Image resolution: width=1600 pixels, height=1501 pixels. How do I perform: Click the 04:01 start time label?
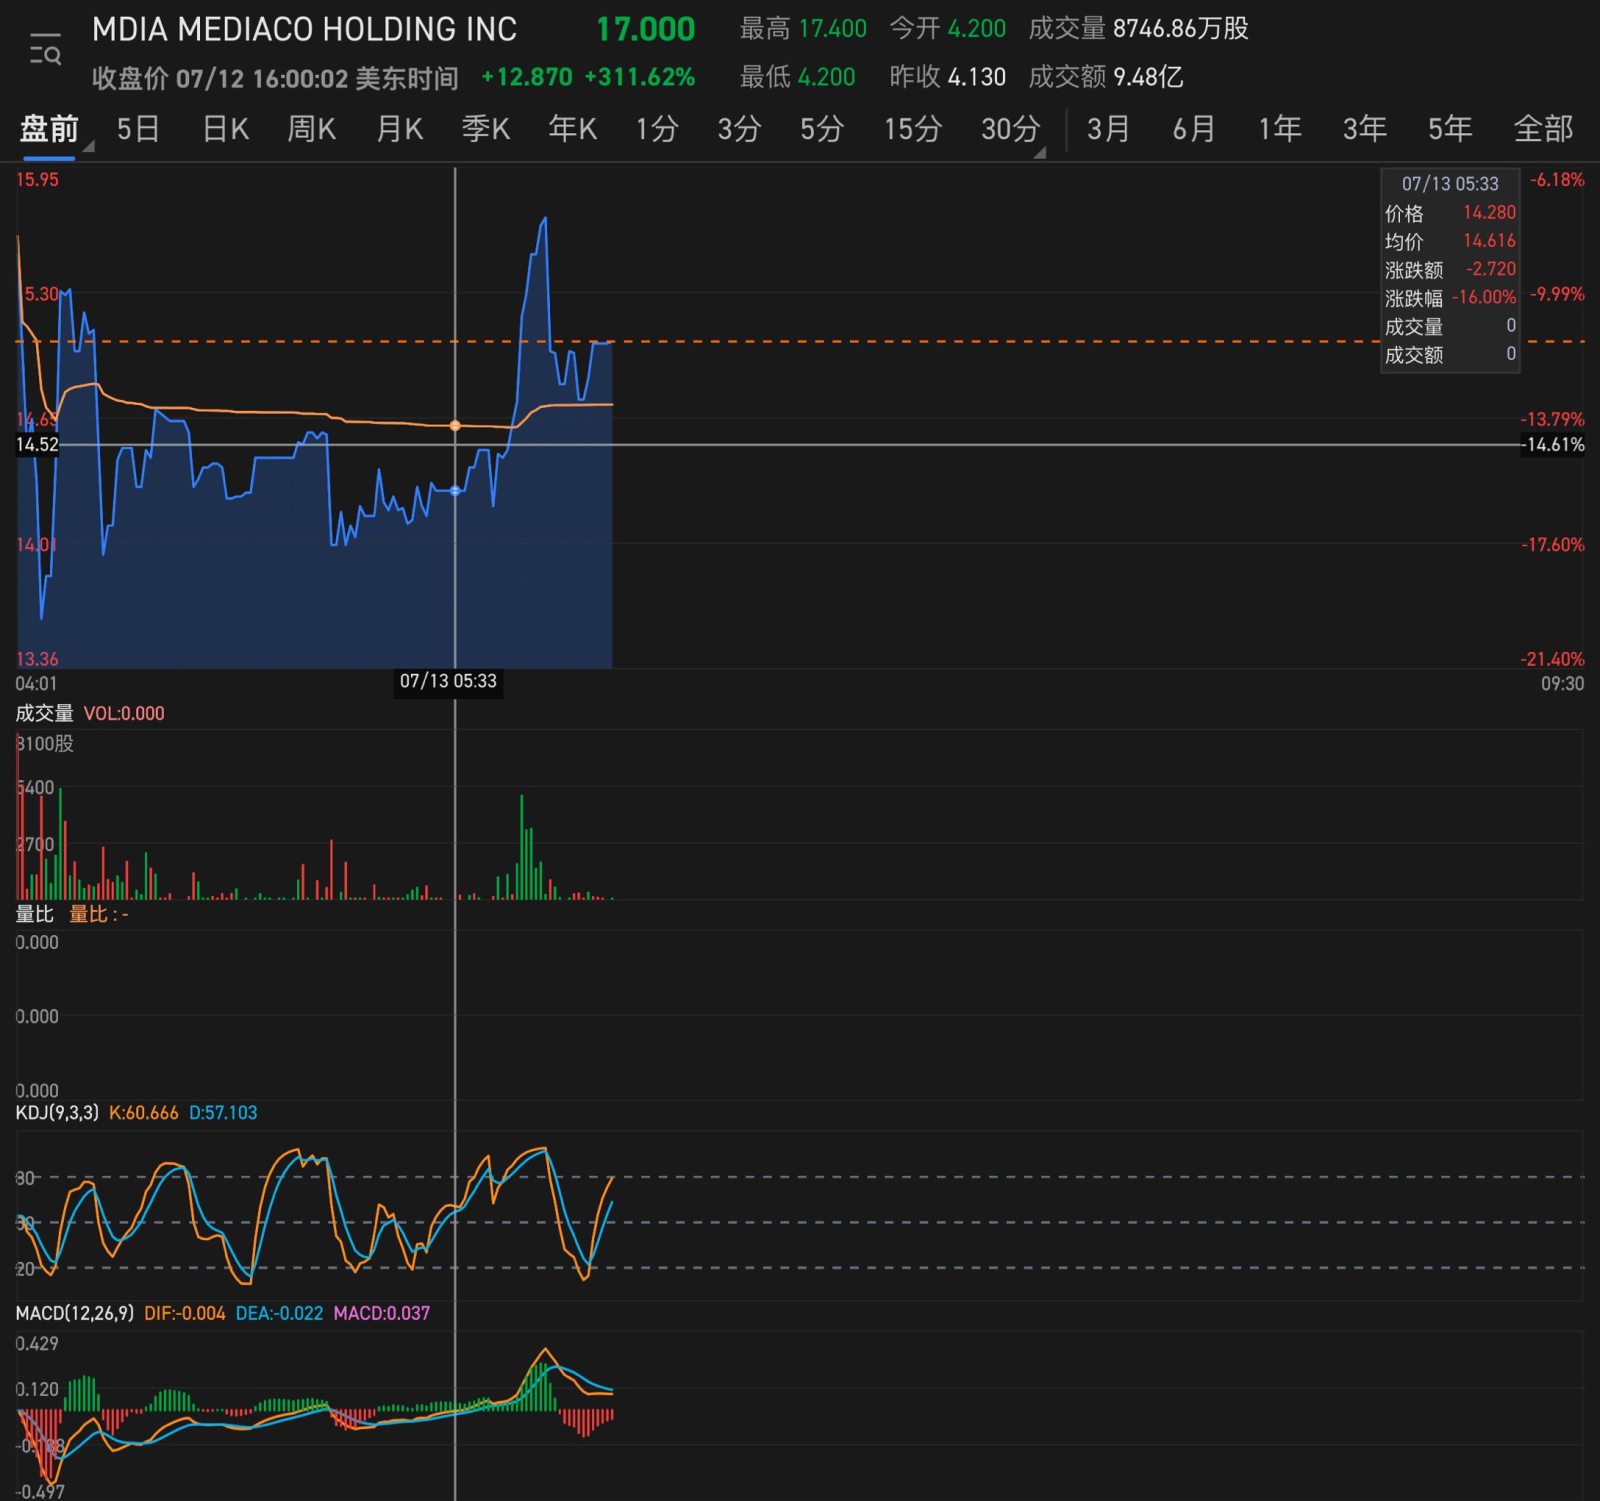click(x=36, y=684)
